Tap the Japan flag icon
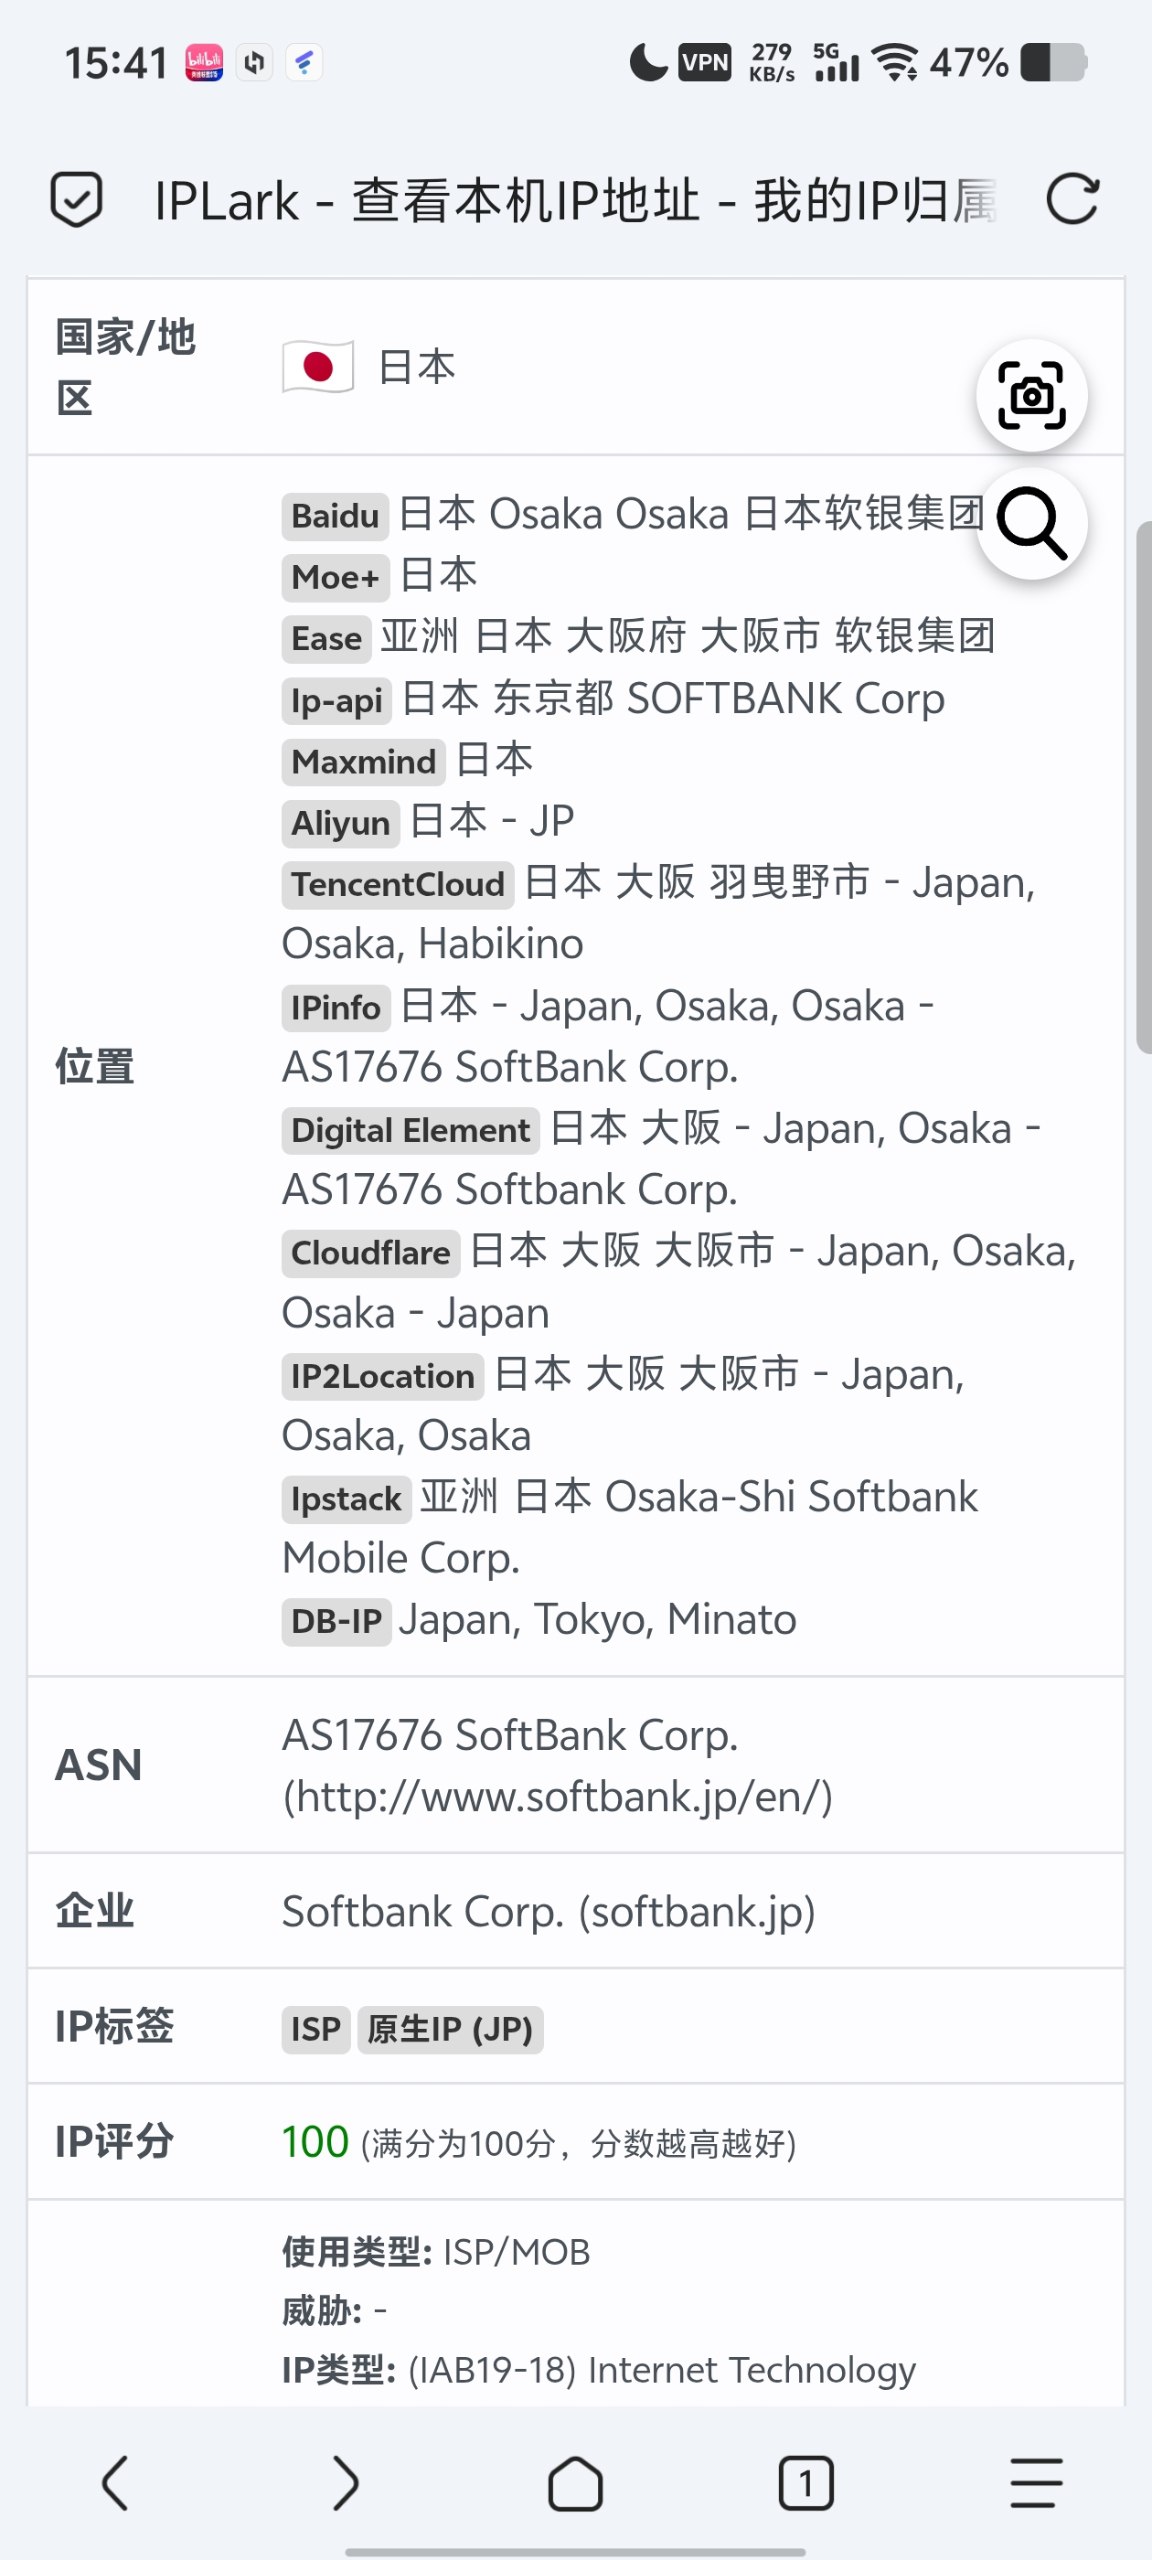Image resolution: width=1152 pixels, height=2560 pixels. pyautogui.click(x=318, y=367)
